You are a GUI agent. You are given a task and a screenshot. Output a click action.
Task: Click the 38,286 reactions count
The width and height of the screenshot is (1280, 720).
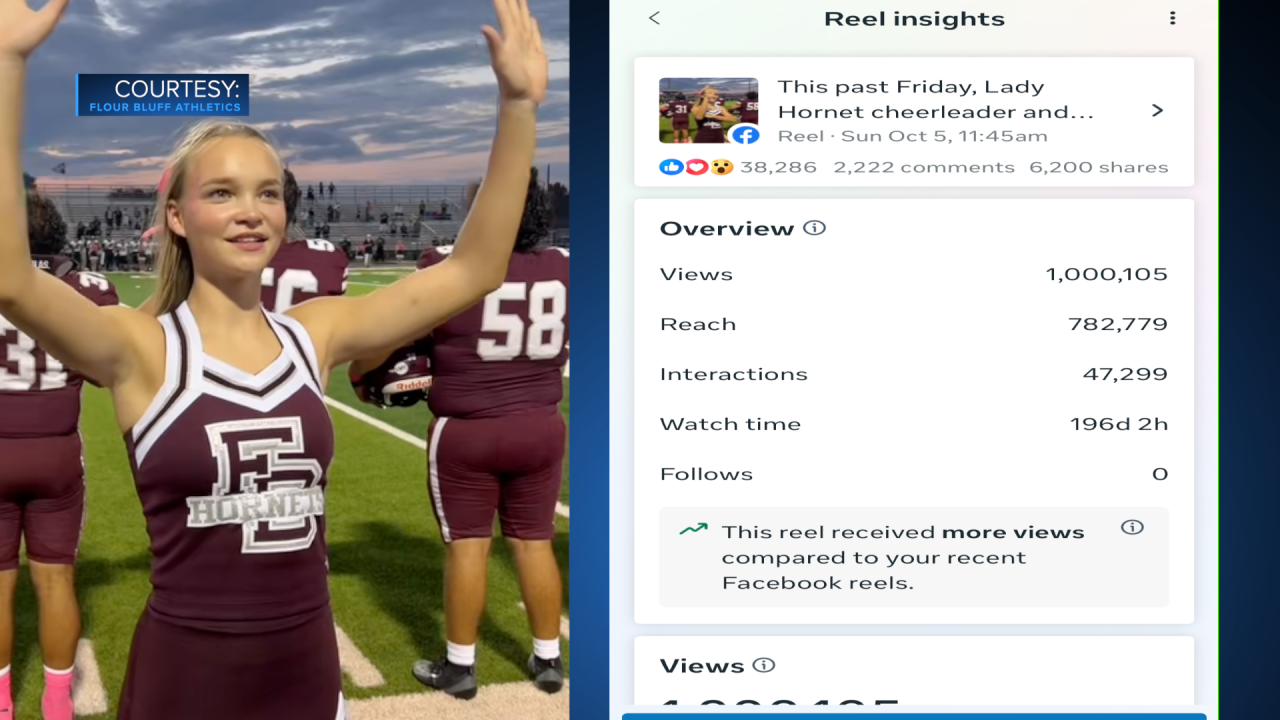coord(778,167)
